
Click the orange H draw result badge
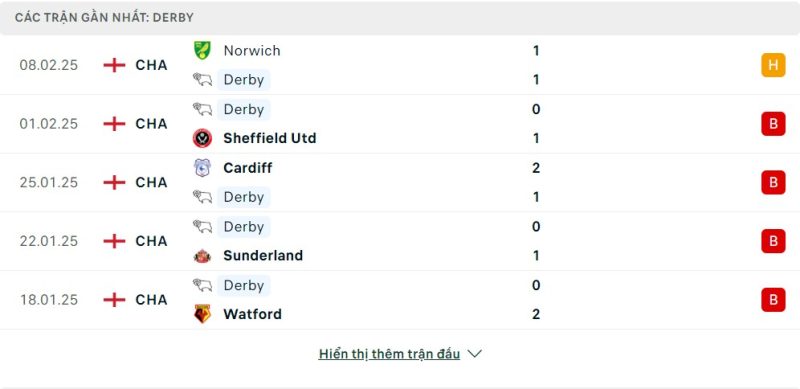pyautogui.click(x=773, y=65)
